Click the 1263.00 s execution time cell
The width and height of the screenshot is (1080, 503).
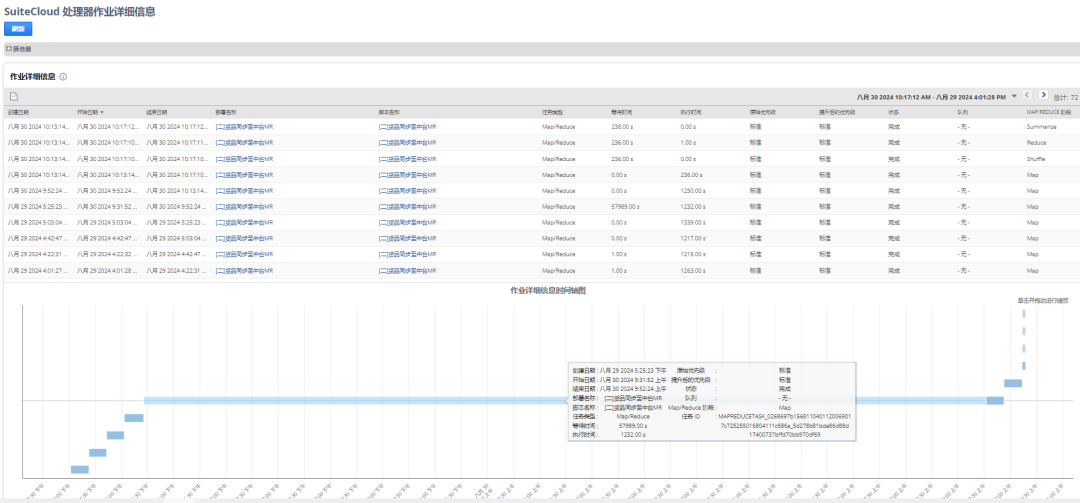point(692,271)
